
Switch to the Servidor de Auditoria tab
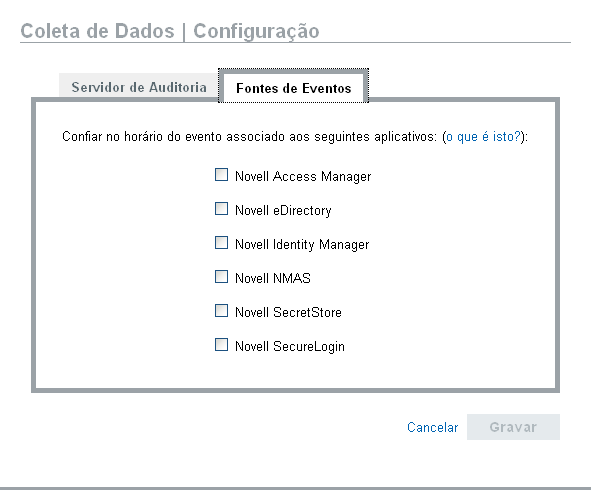(x=139, y=87)
